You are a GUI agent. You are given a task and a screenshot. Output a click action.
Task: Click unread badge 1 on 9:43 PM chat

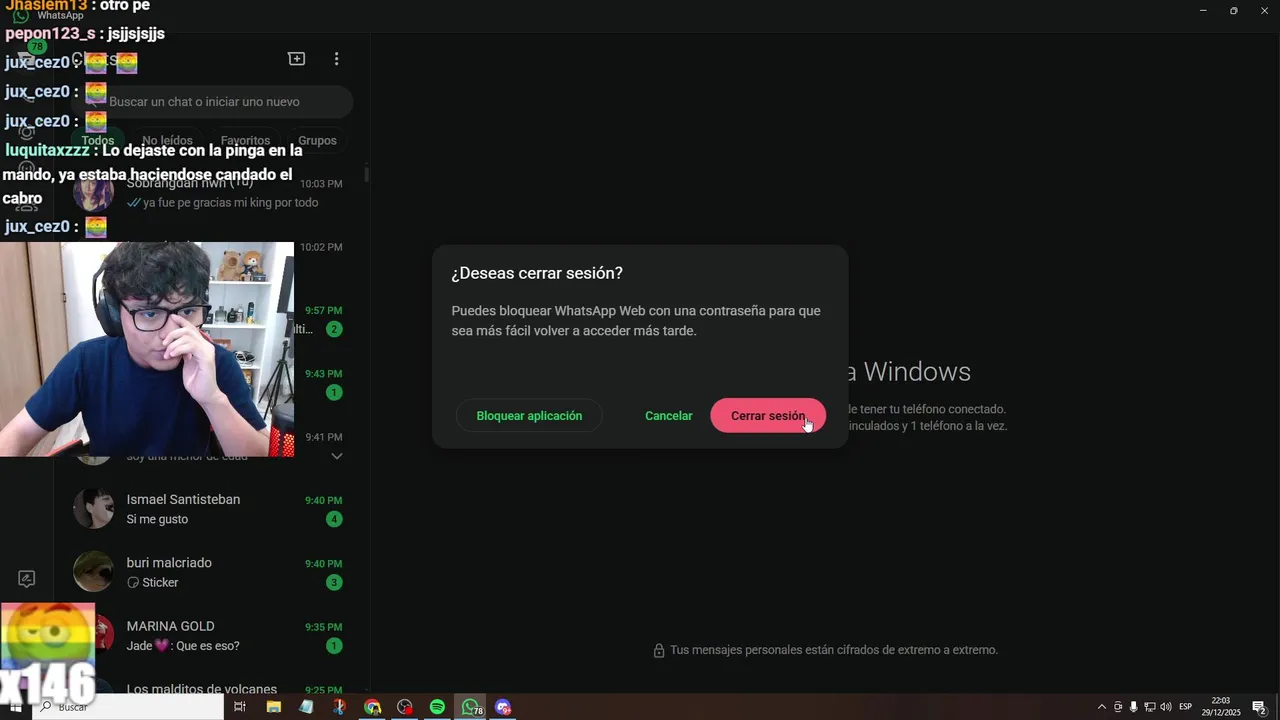pyautogui.click(x=334, y=392)
